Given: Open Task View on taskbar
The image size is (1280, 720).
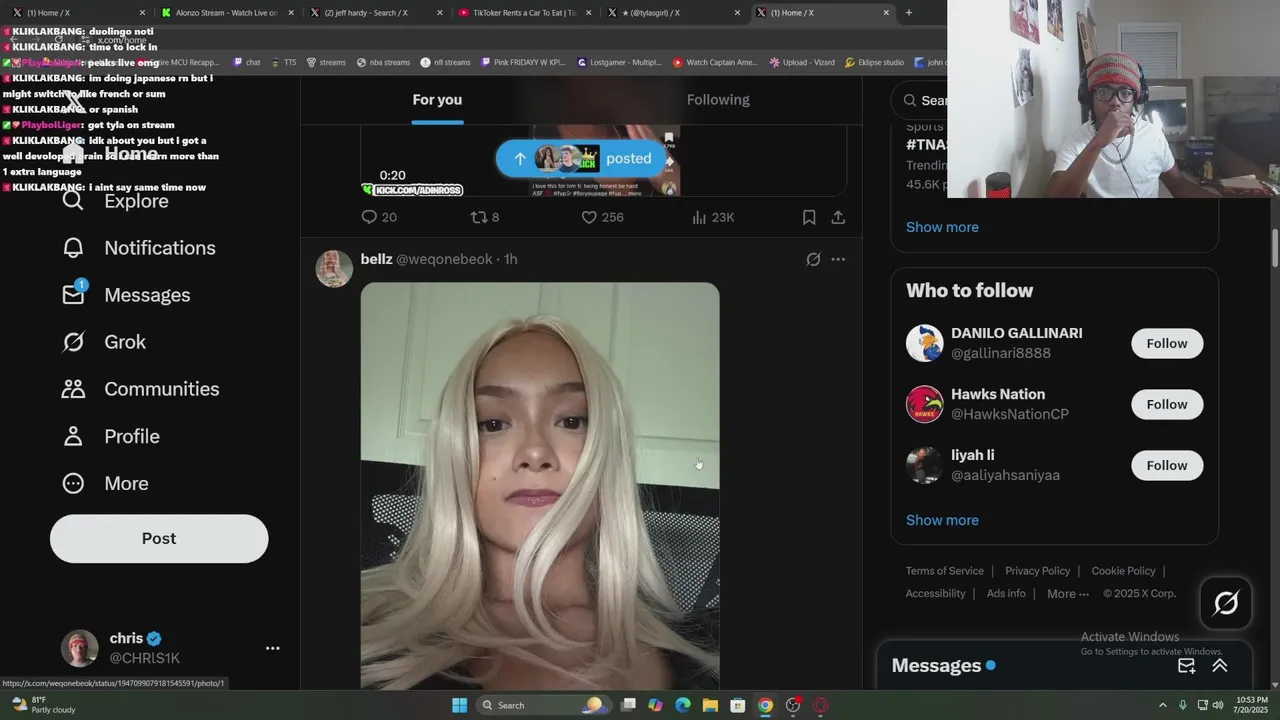Looking at the screenshot, I should click(x=628, y=705).
